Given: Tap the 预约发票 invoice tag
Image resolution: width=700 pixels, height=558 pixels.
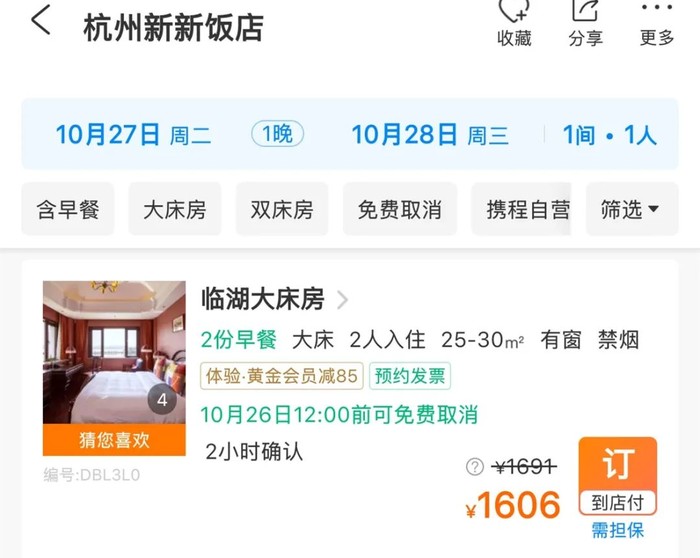Looking at the screenshot, I should tap(410, 376).
